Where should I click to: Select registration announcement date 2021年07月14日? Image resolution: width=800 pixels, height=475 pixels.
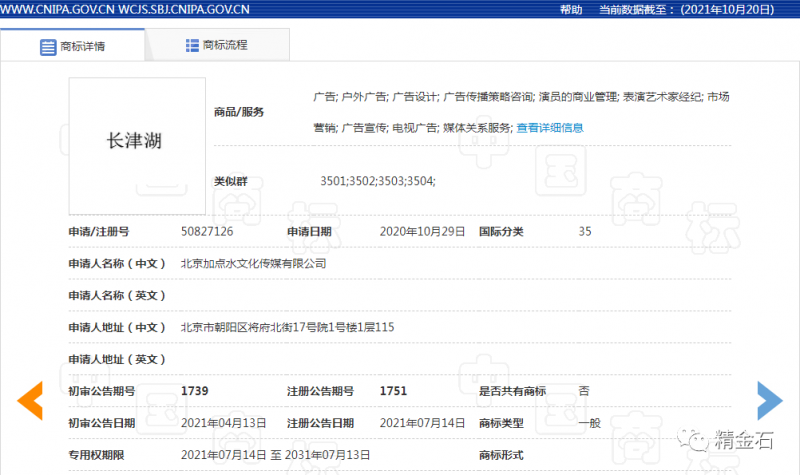click(422, 423)
